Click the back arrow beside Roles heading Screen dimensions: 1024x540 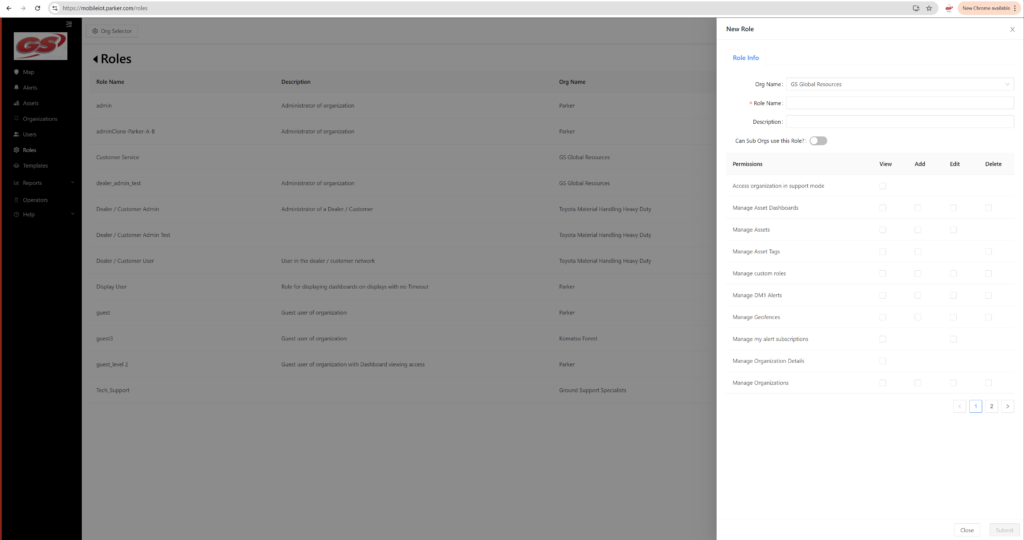click(x=96, y=59)
